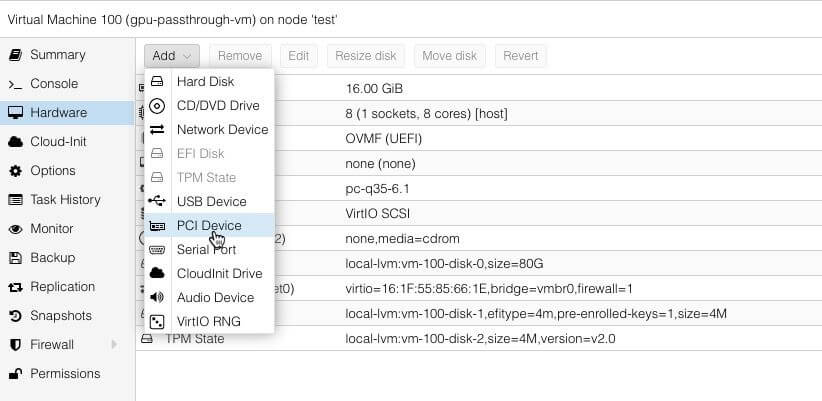Screen dimensions: 822x401
Task: Click the Hard Disk icon in Add menu
Action: (157, 81)
